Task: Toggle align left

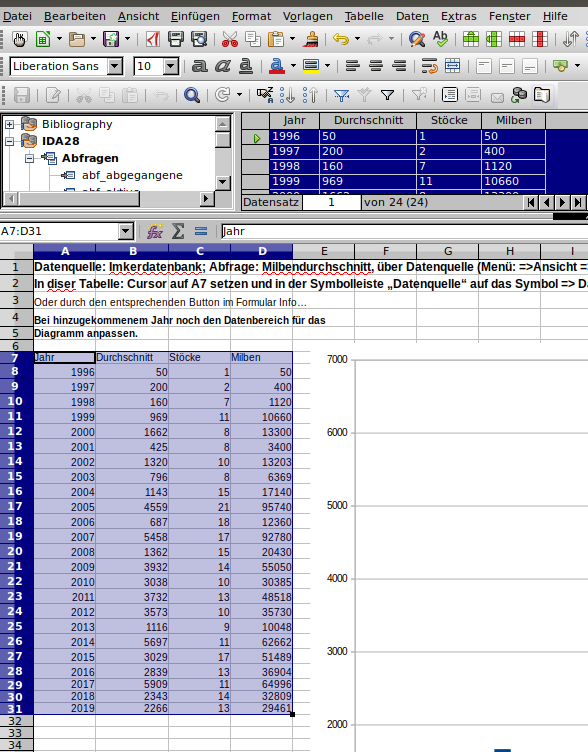Action: 353,66
